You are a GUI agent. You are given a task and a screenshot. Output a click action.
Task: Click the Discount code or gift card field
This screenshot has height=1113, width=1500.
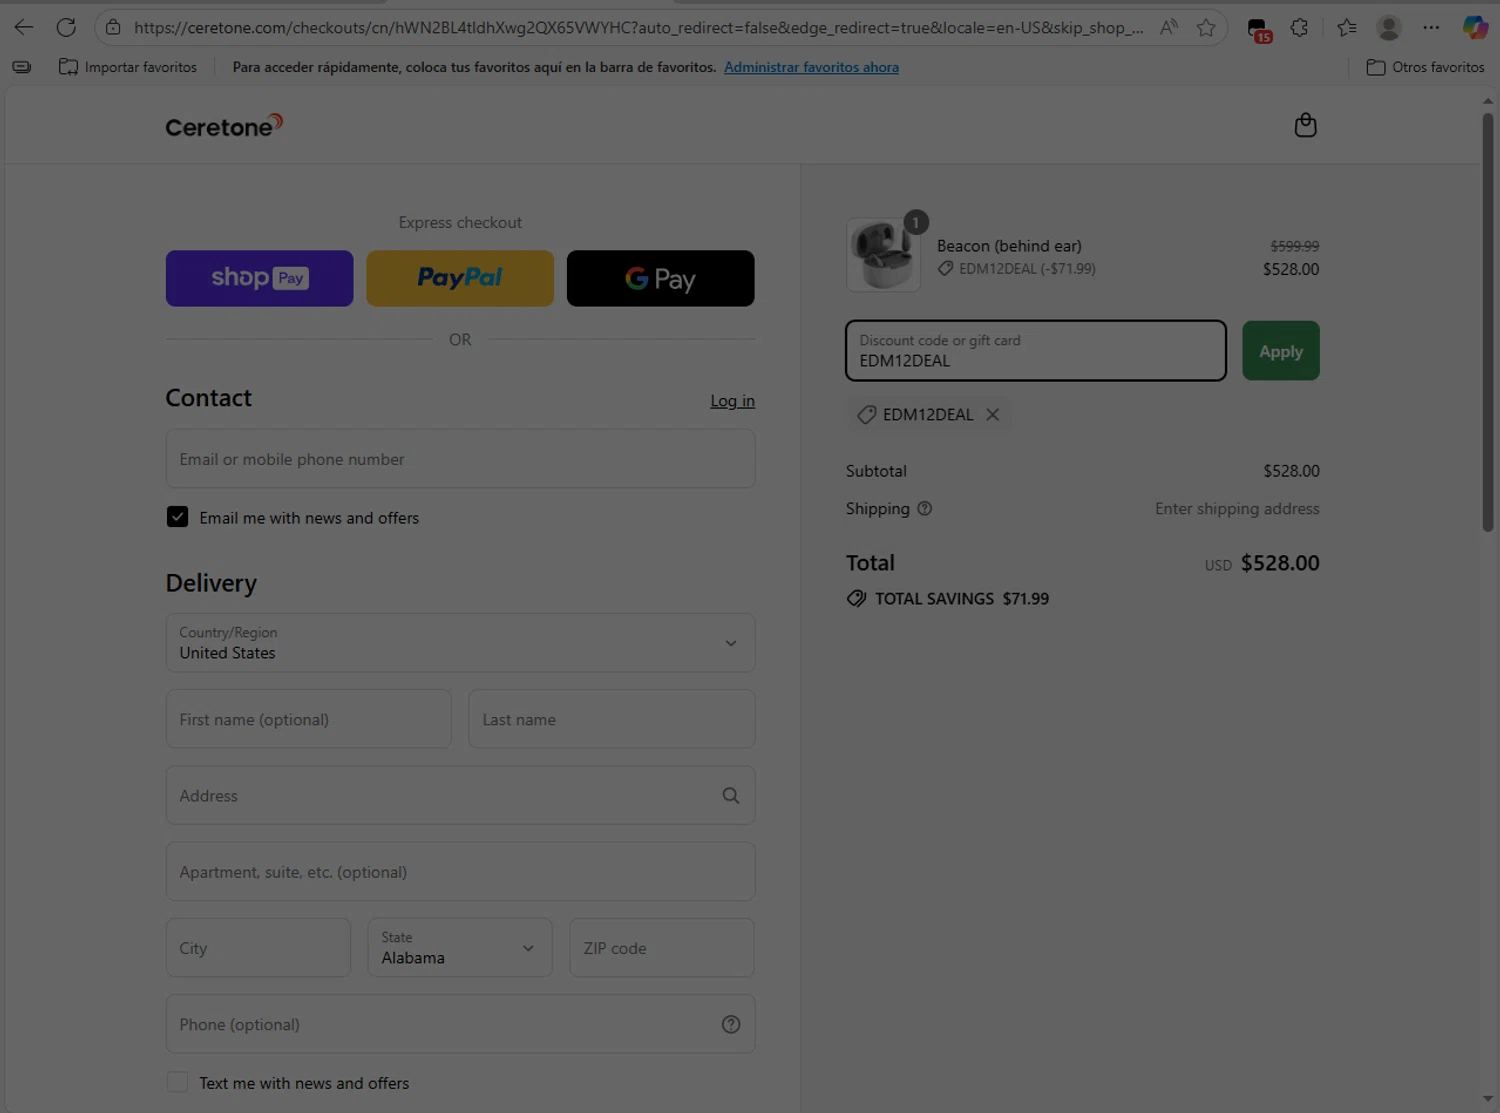[x=1035, y=351]
